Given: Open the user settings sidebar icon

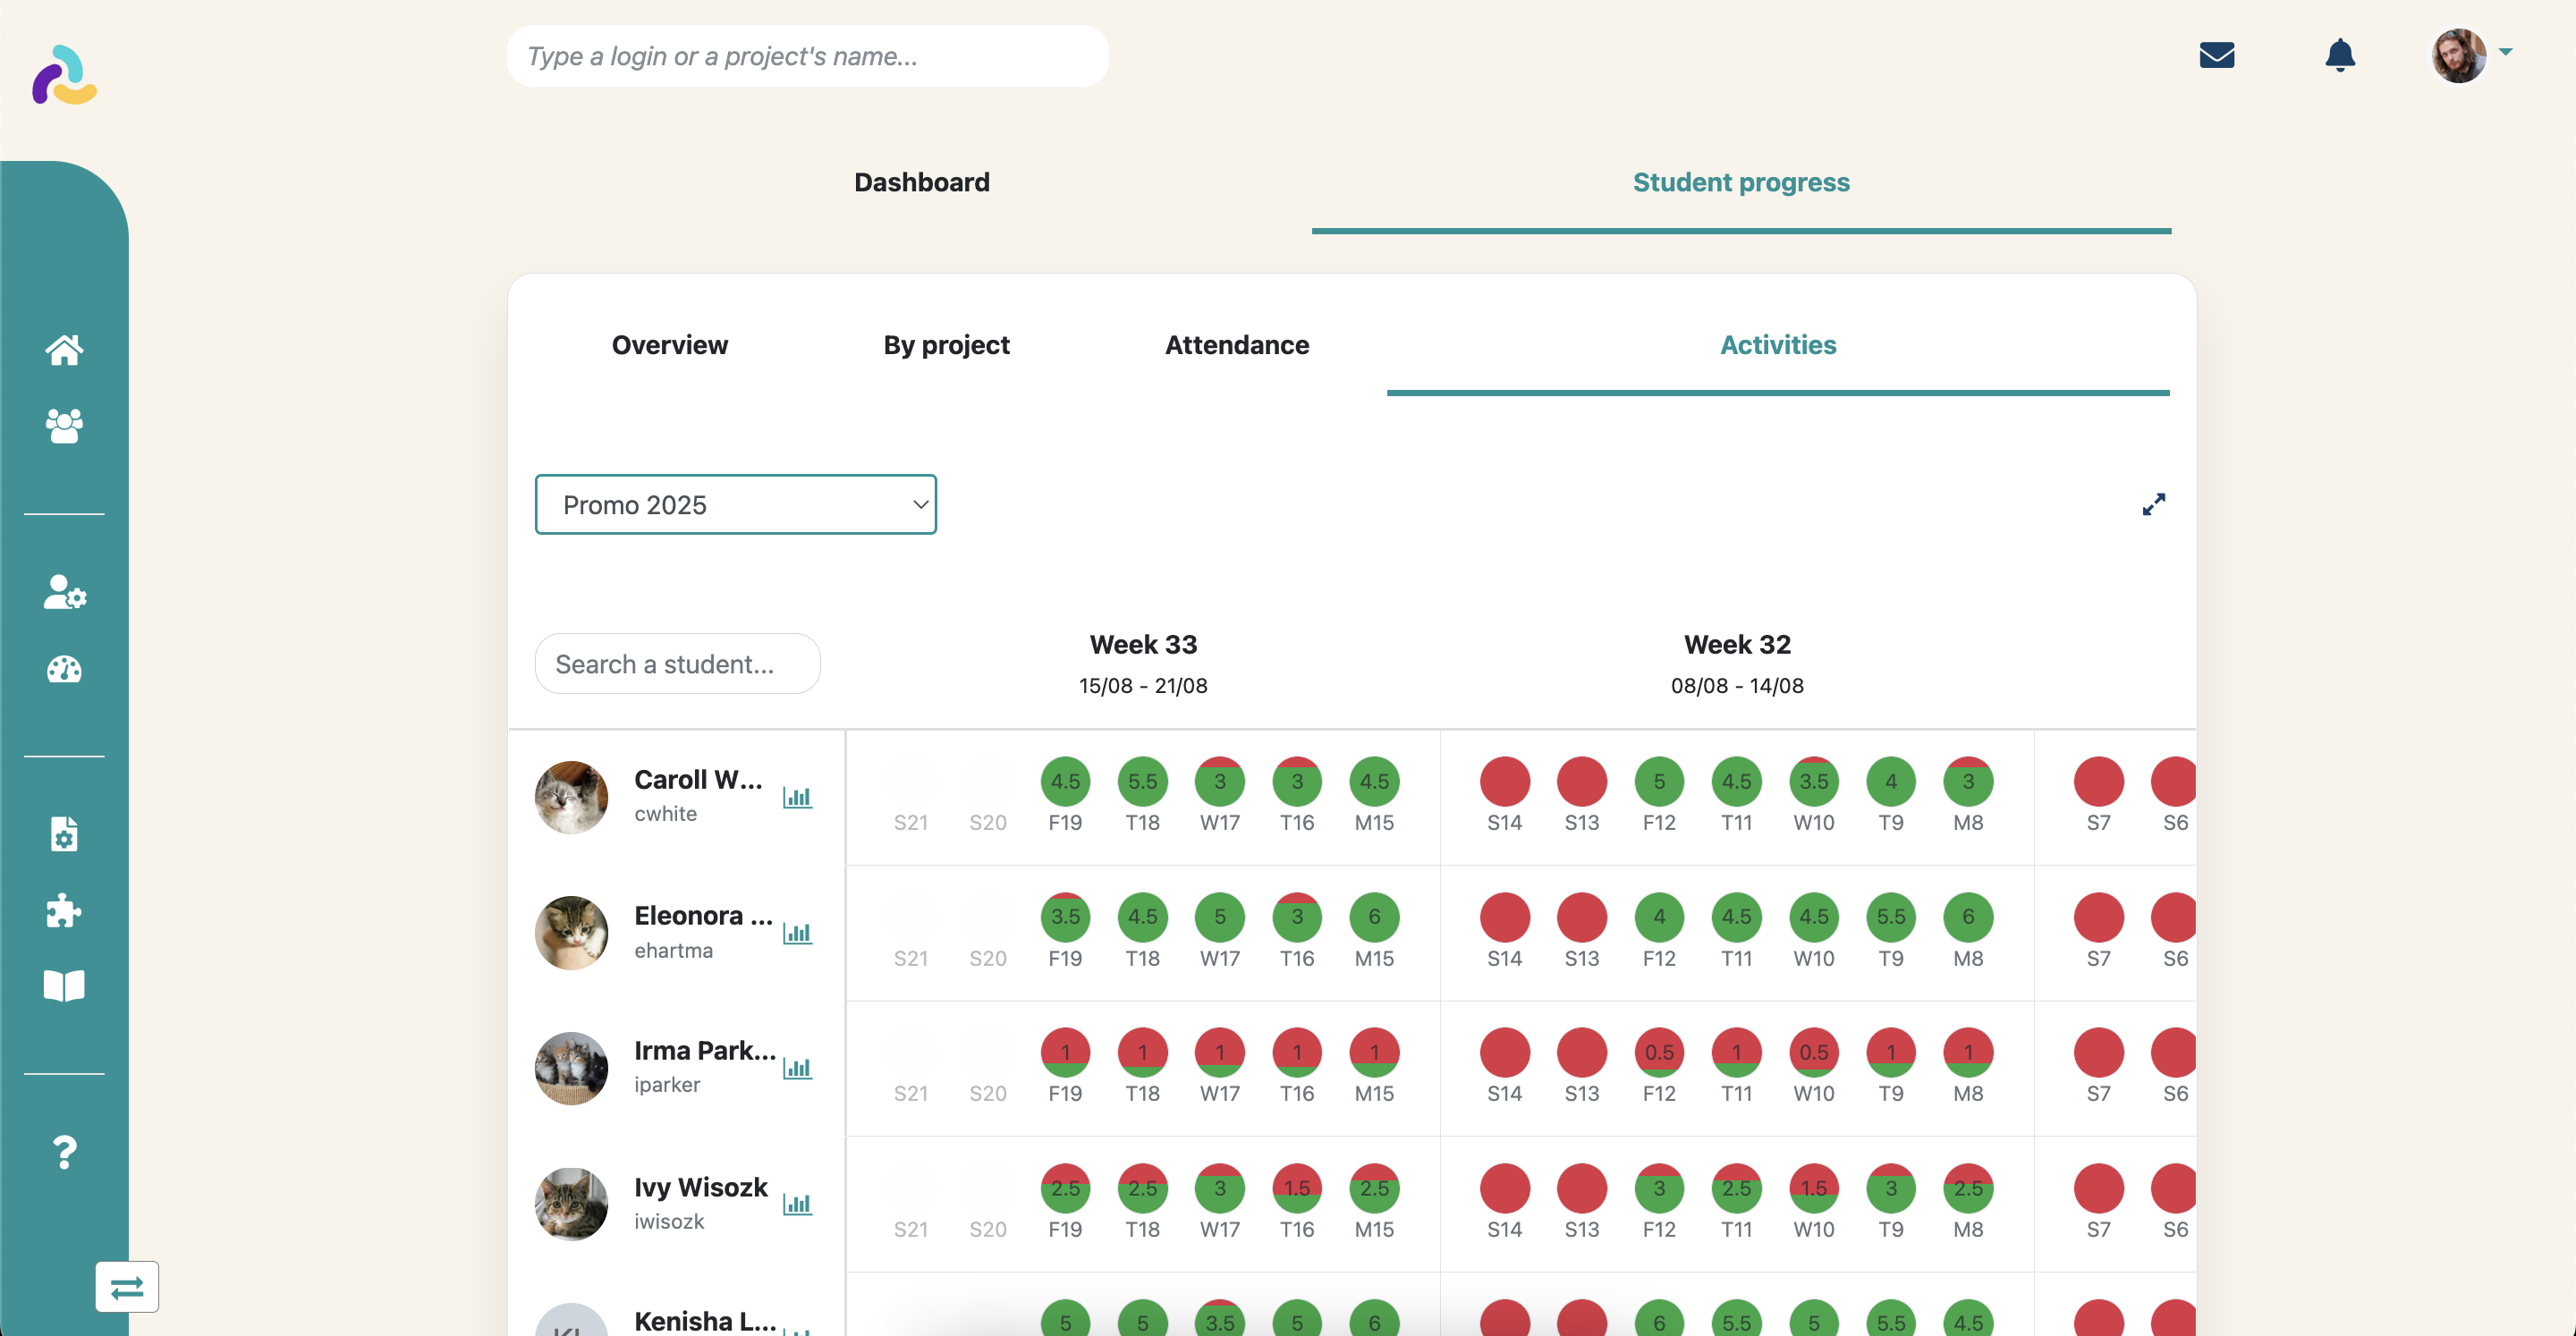Looking at the screenshot, I should pyautogui.click(x=64, y=592).
